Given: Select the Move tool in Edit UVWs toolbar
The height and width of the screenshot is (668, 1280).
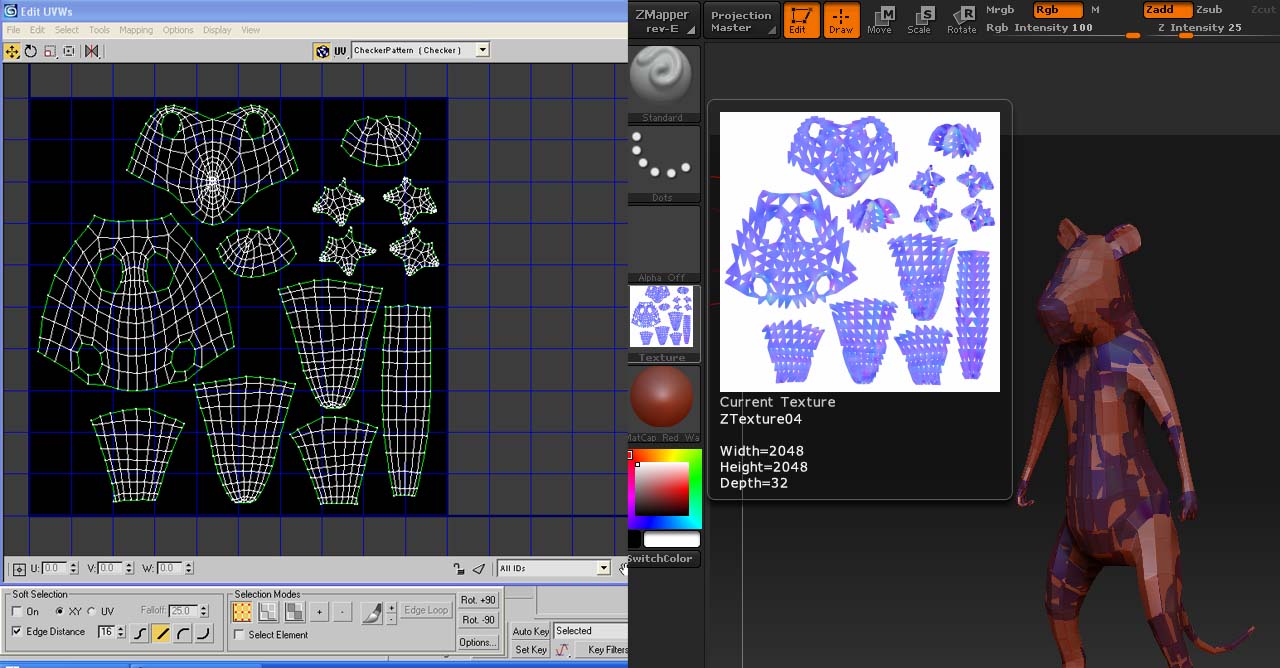Looking at the screenshot, I should 11,51.
